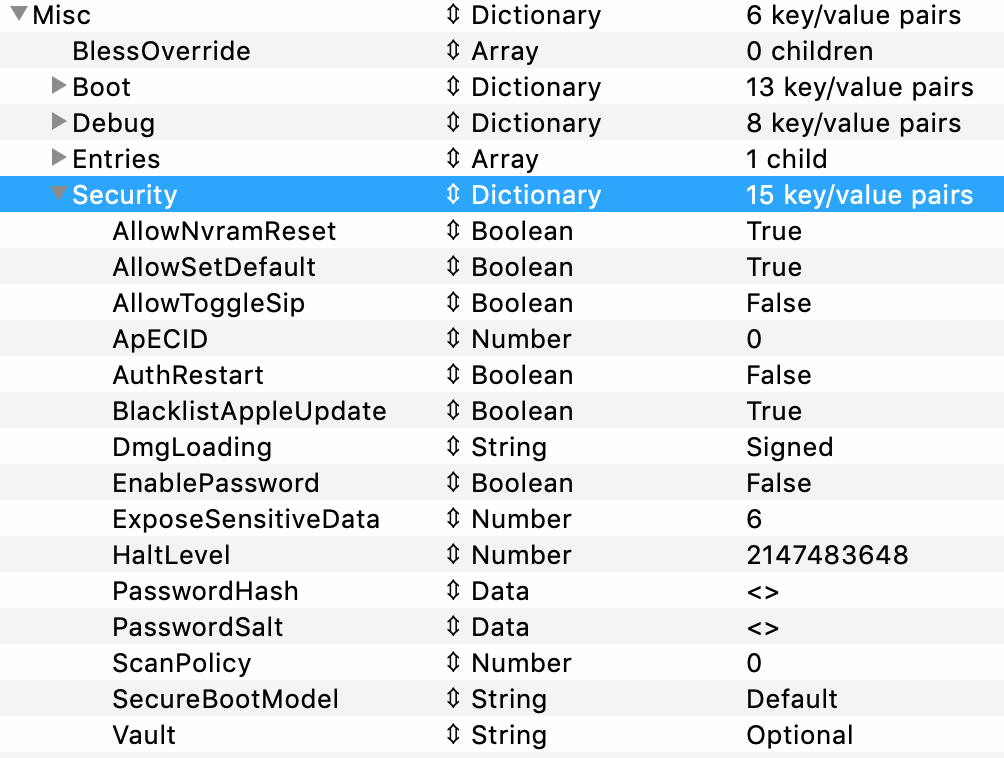Open type selector for PasswordHash
The image size is (1004, 758).
(x=453, y=591)
